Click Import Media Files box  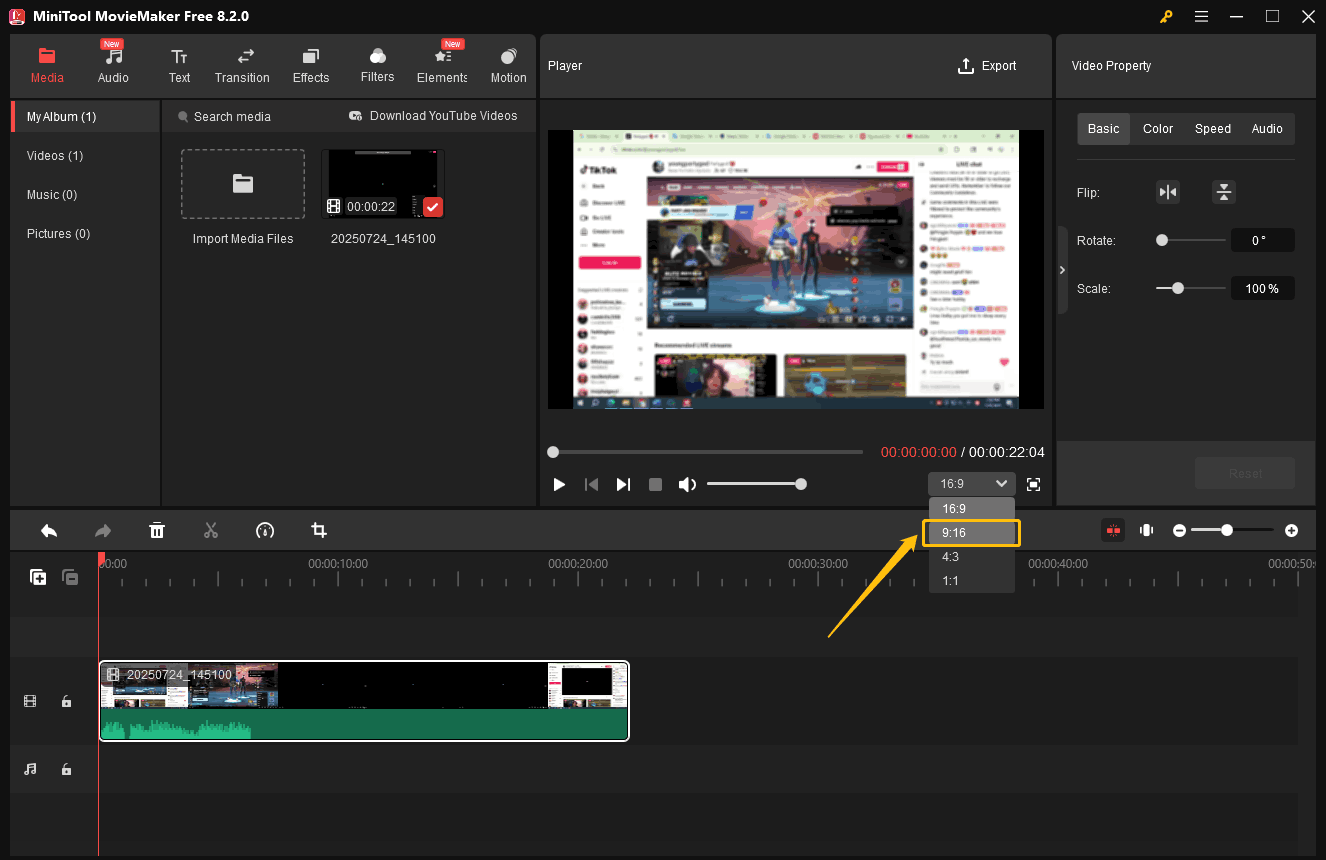243,184
